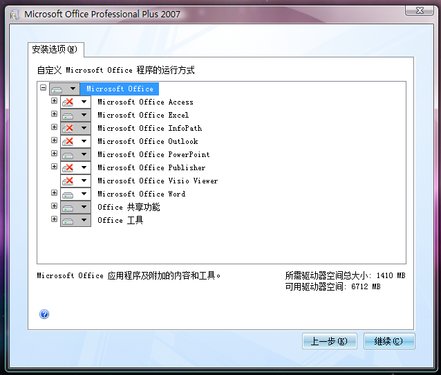Click the drive icon beside Office 共享功能
This screenshot has height=375, width=441.
tap(68, 207)
